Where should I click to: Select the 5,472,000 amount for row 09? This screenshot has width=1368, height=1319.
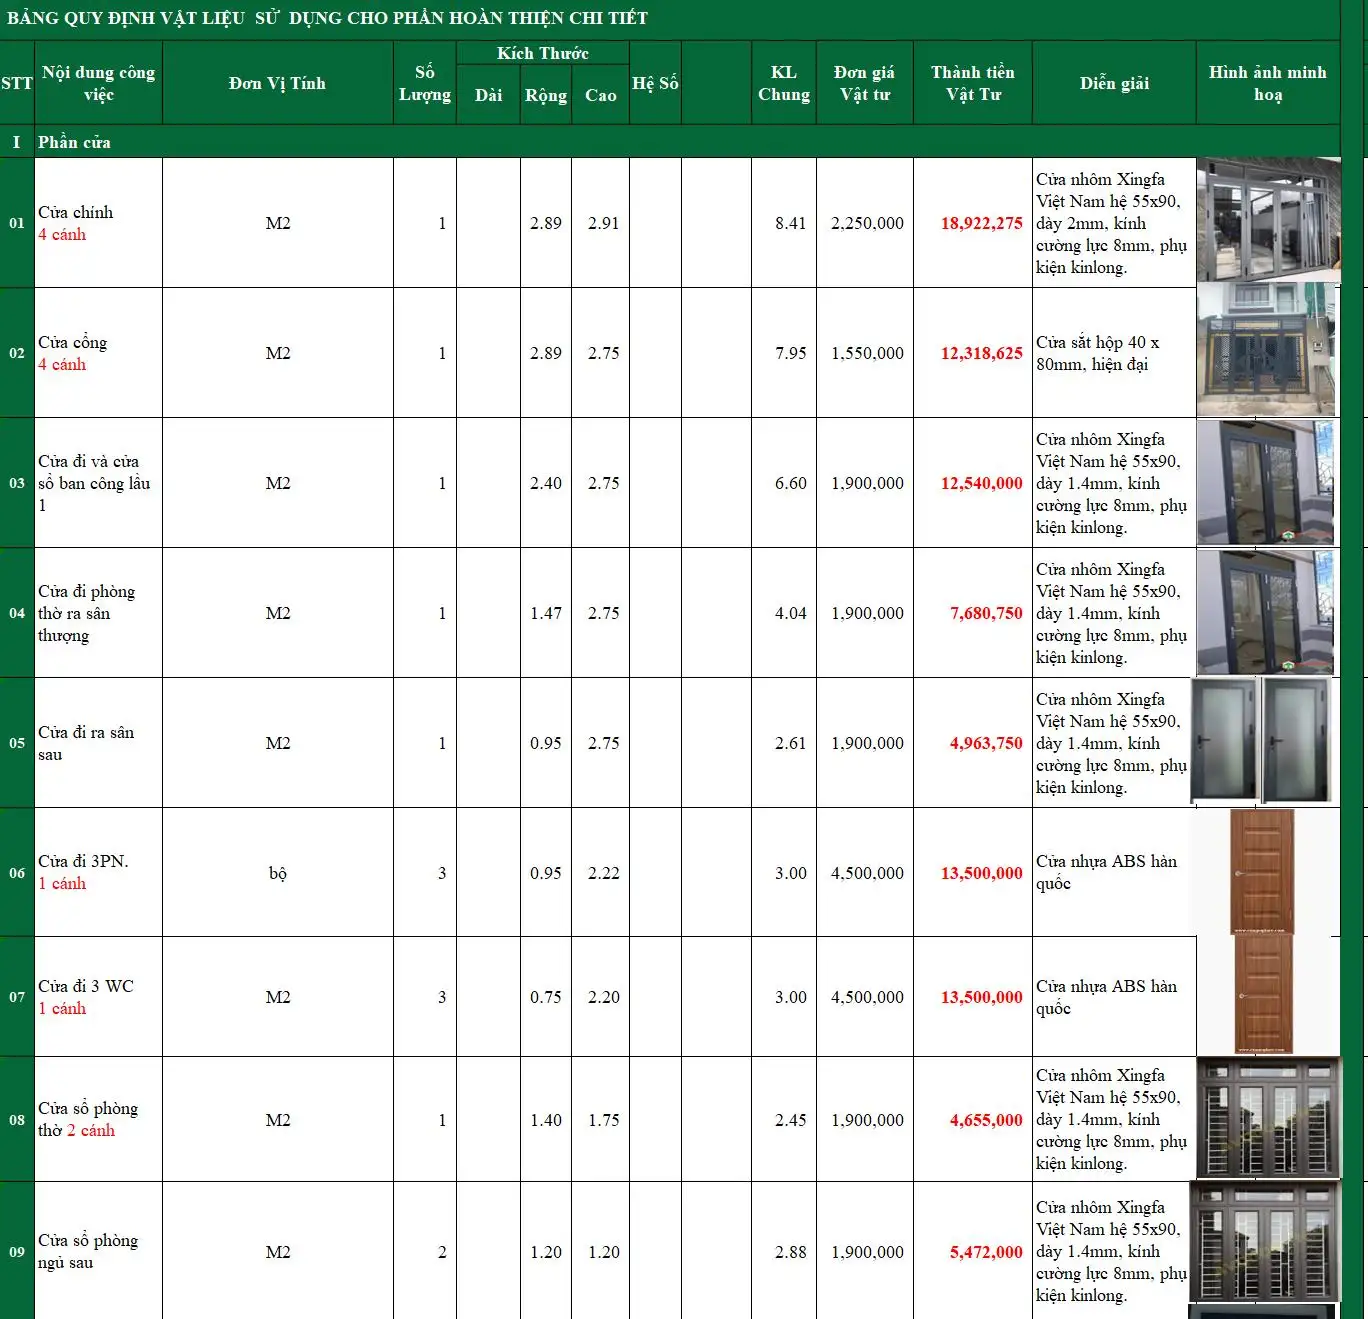[985, 1251]
